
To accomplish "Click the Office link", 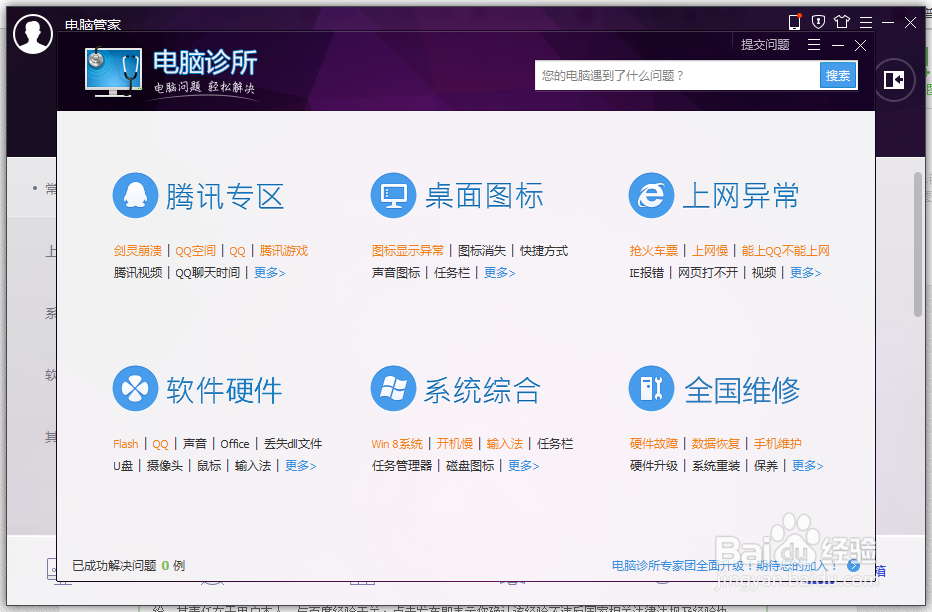I will point(235,444).
